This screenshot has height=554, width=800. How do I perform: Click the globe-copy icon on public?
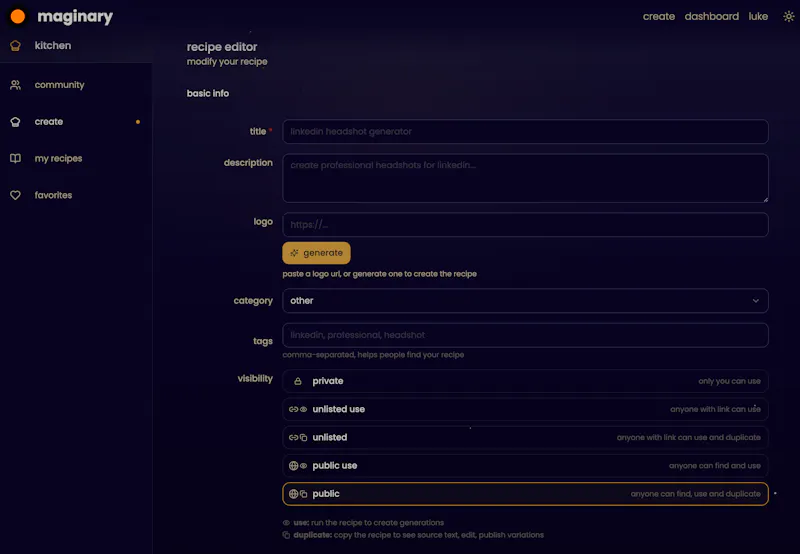(x=298, y=494)
